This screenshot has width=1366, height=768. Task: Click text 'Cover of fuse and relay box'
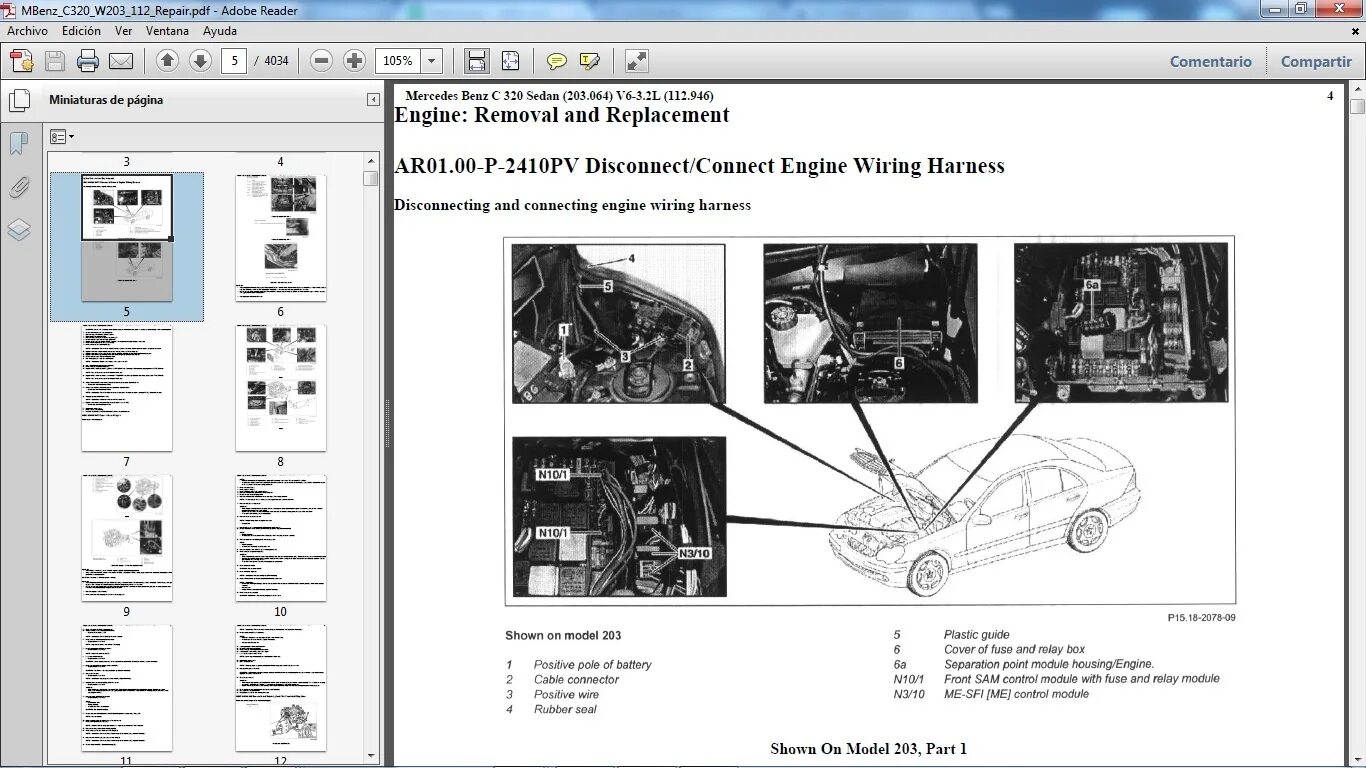pyautogui.click(x=1014, y=650)
